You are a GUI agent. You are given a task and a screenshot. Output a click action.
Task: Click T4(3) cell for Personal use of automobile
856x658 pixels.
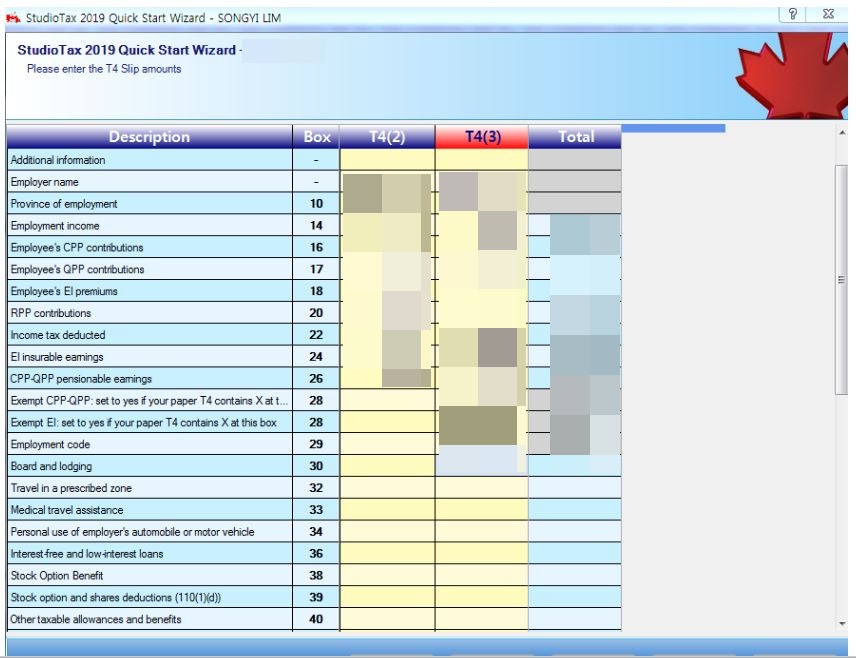tap(482, 531)
